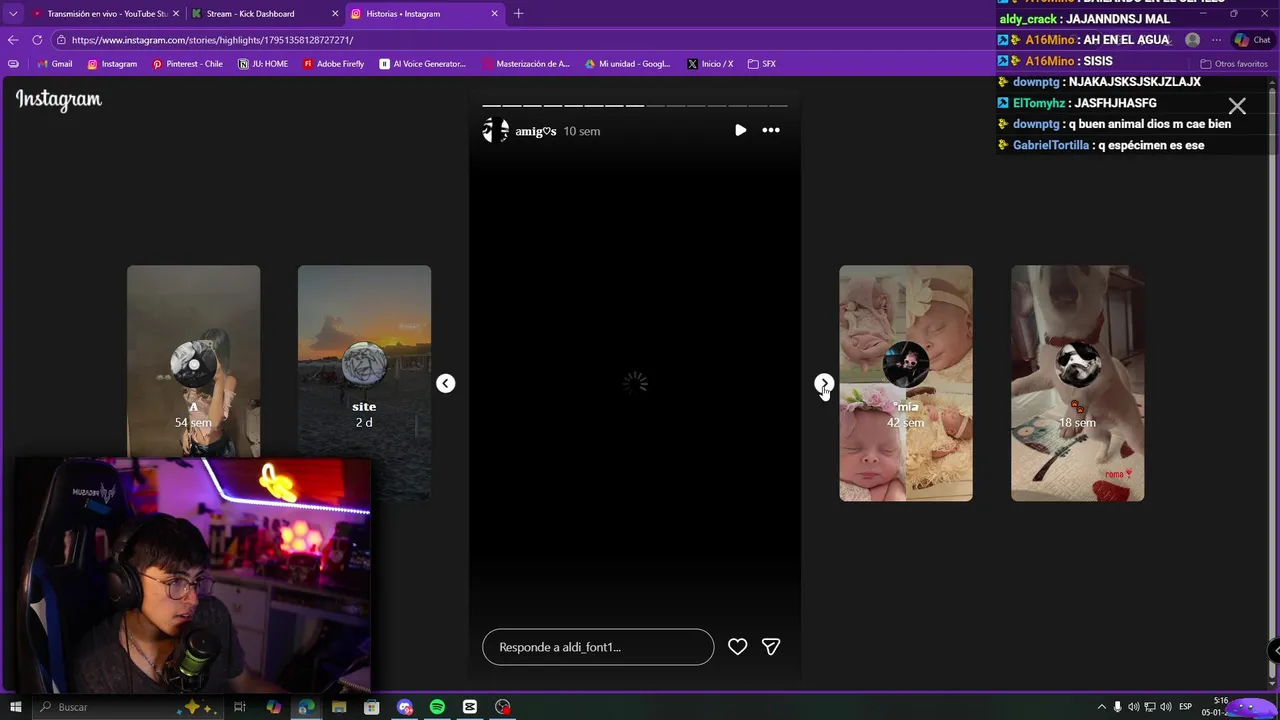Click the story progress bar segments
Screen dimensions: 1280x720
click(635, 105)
